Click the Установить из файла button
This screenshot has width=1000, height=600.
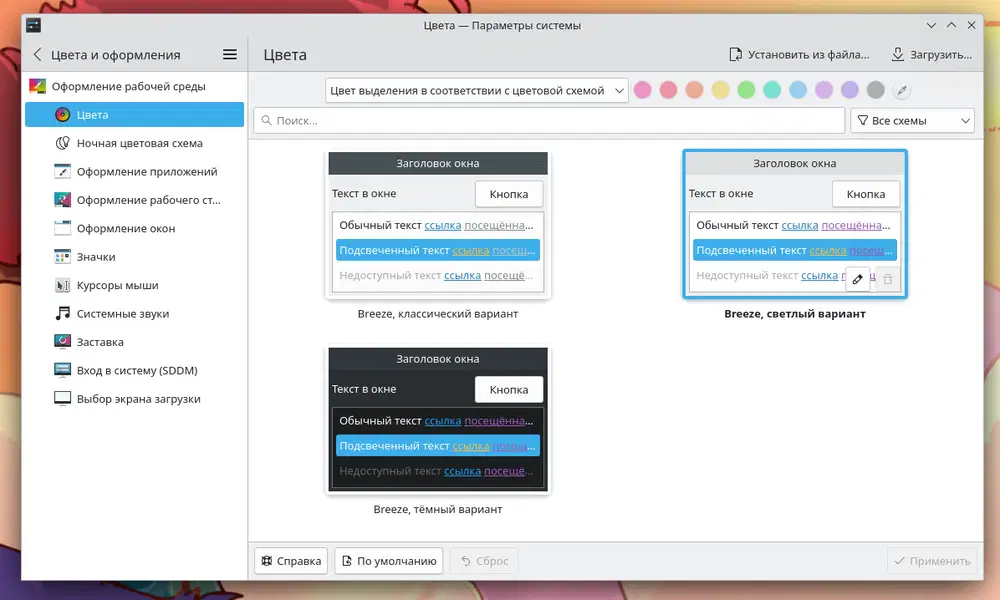799,55
